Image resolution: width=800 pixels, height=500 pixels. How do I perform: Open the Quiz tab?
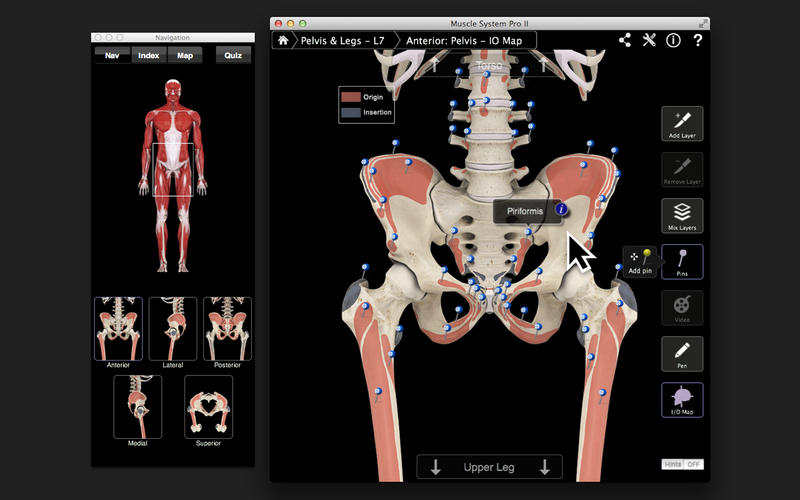(x=233, y=55)
